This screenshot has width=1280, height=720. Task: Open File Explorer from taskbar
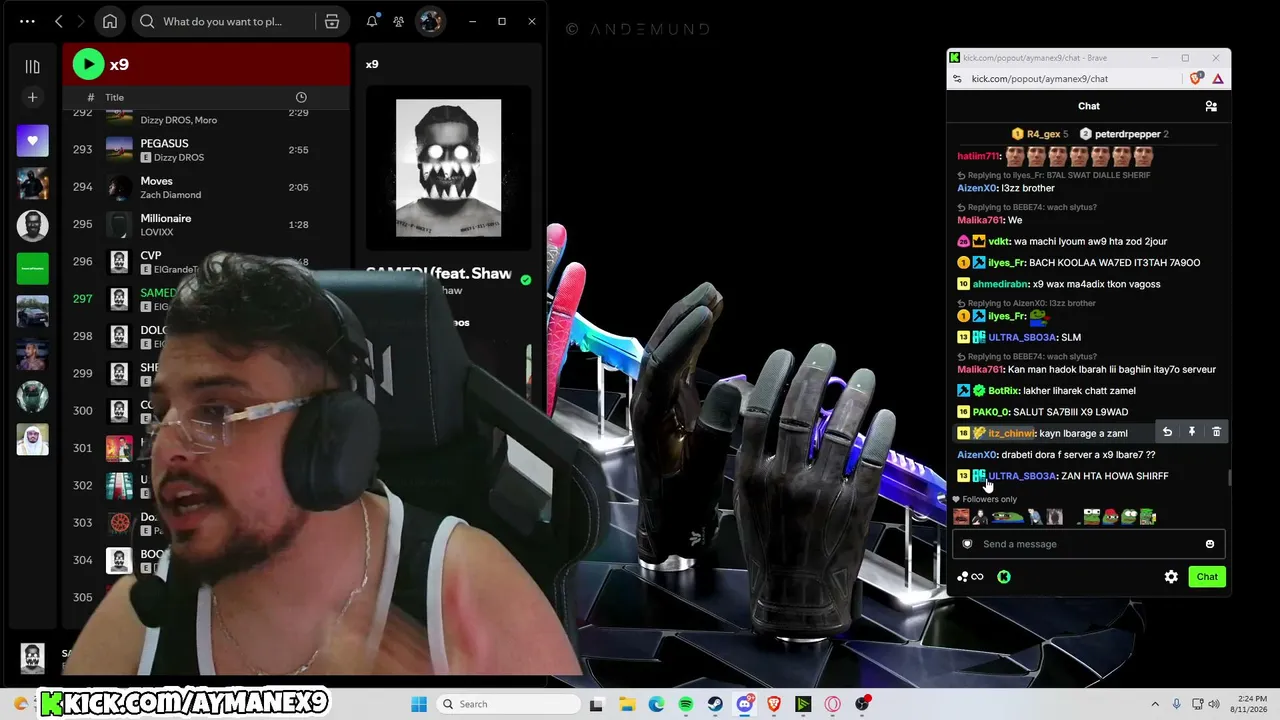tap(626, 704)
